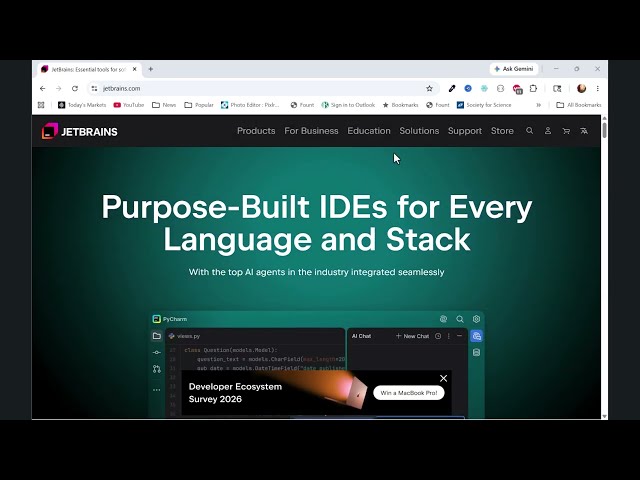Open a new tab with the plus button

click(x=151, y=69)
